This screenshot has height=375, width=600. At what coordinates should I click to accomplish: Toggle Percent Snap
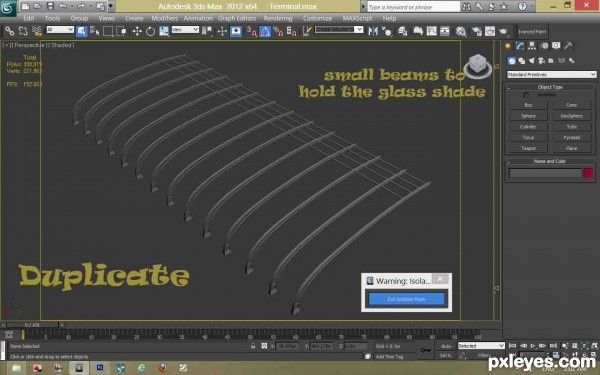[278, 31]
